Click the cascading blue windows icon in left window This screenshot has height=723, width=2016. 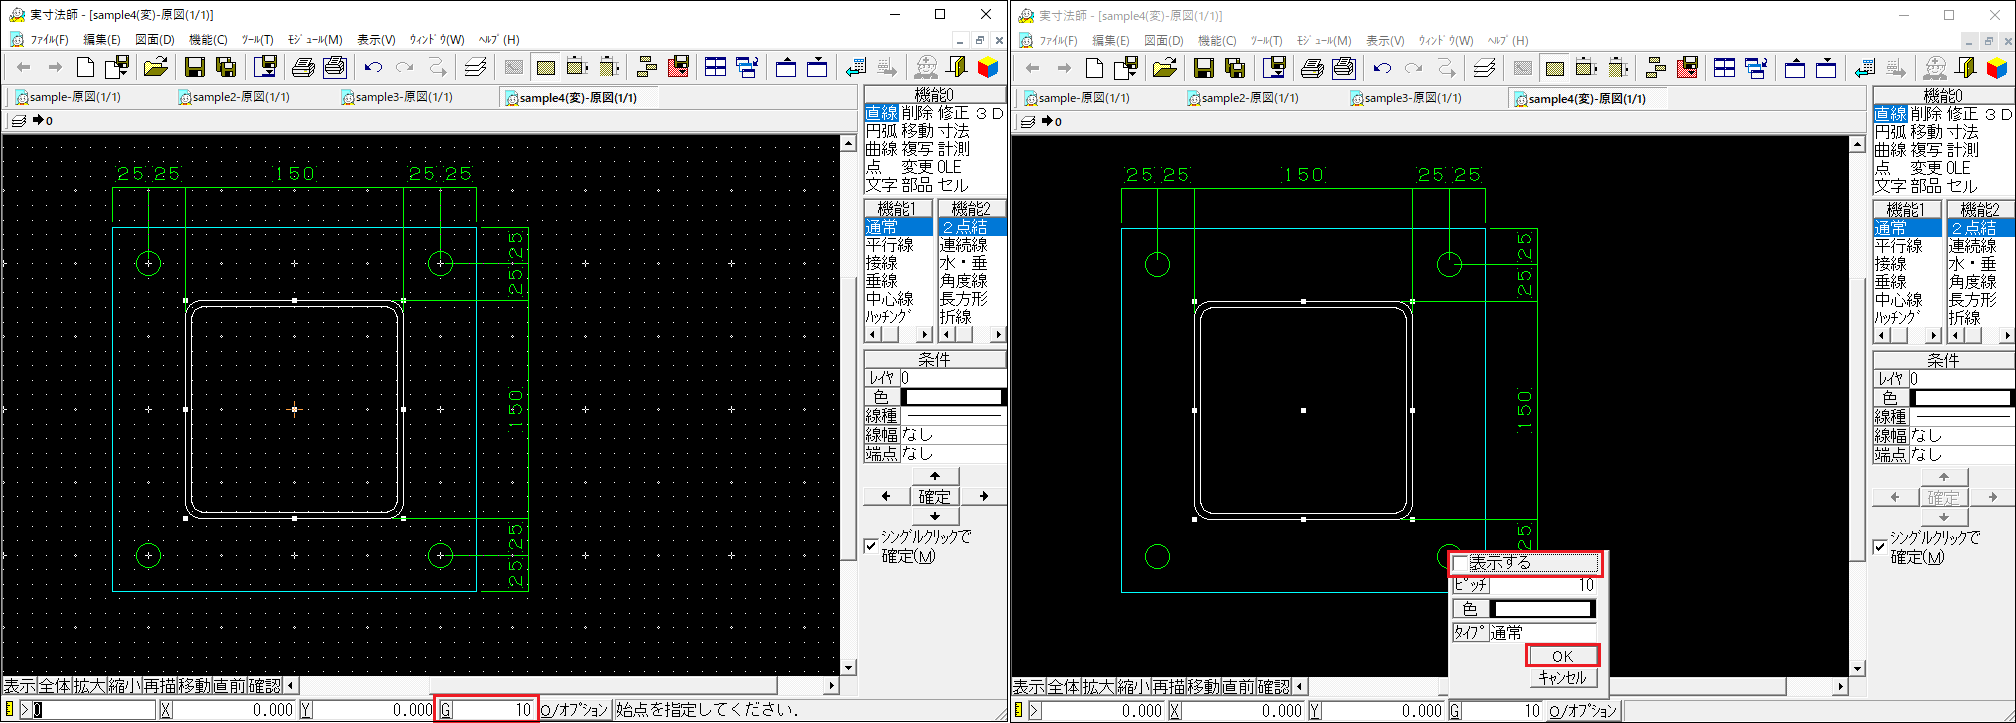[x=747, y=67]
